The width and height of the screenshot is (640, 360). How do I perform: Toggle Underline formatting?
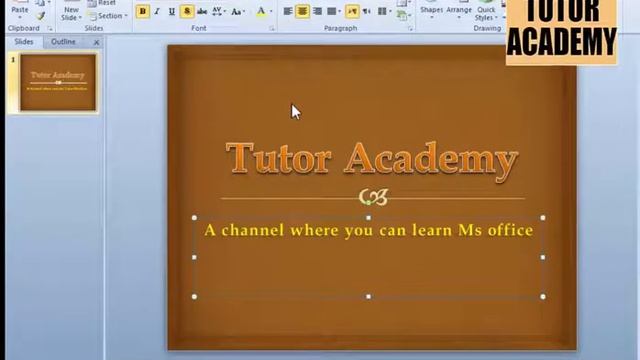click(x=171, y=11)
